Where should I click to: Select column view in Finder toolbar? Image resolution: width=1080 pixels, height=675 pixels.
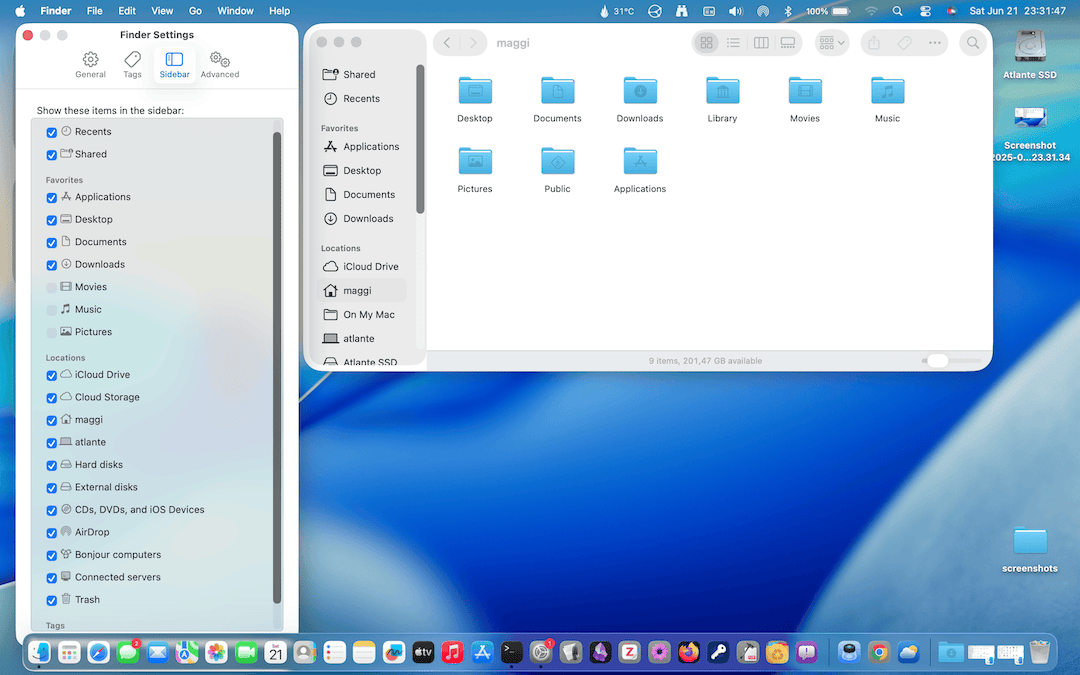[x=761, y=43]
